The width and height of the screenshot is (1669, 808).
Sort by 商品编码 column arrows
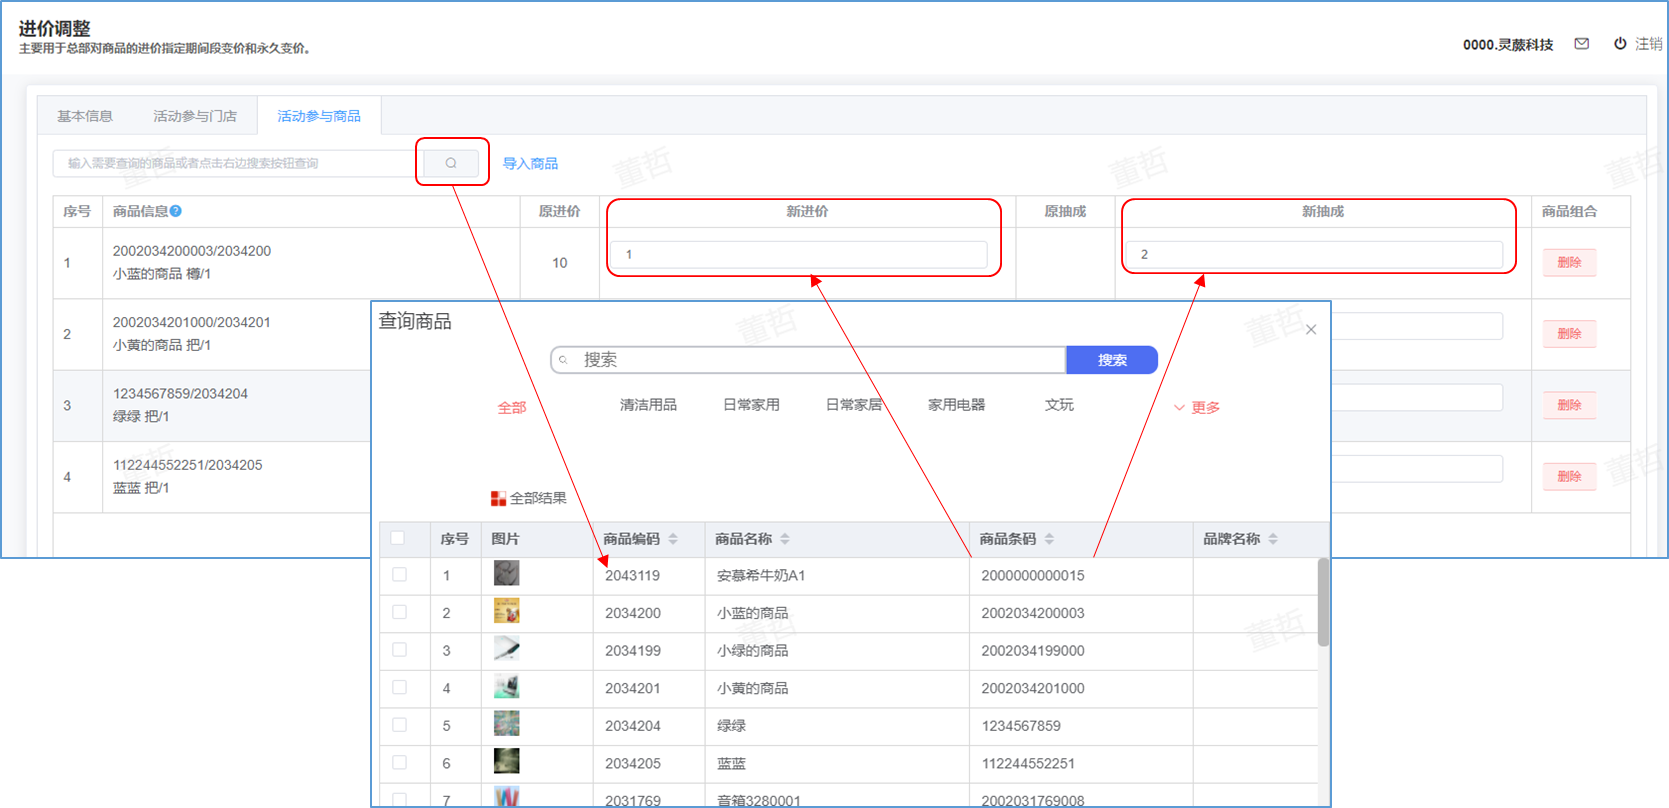(x=673, y=539)
